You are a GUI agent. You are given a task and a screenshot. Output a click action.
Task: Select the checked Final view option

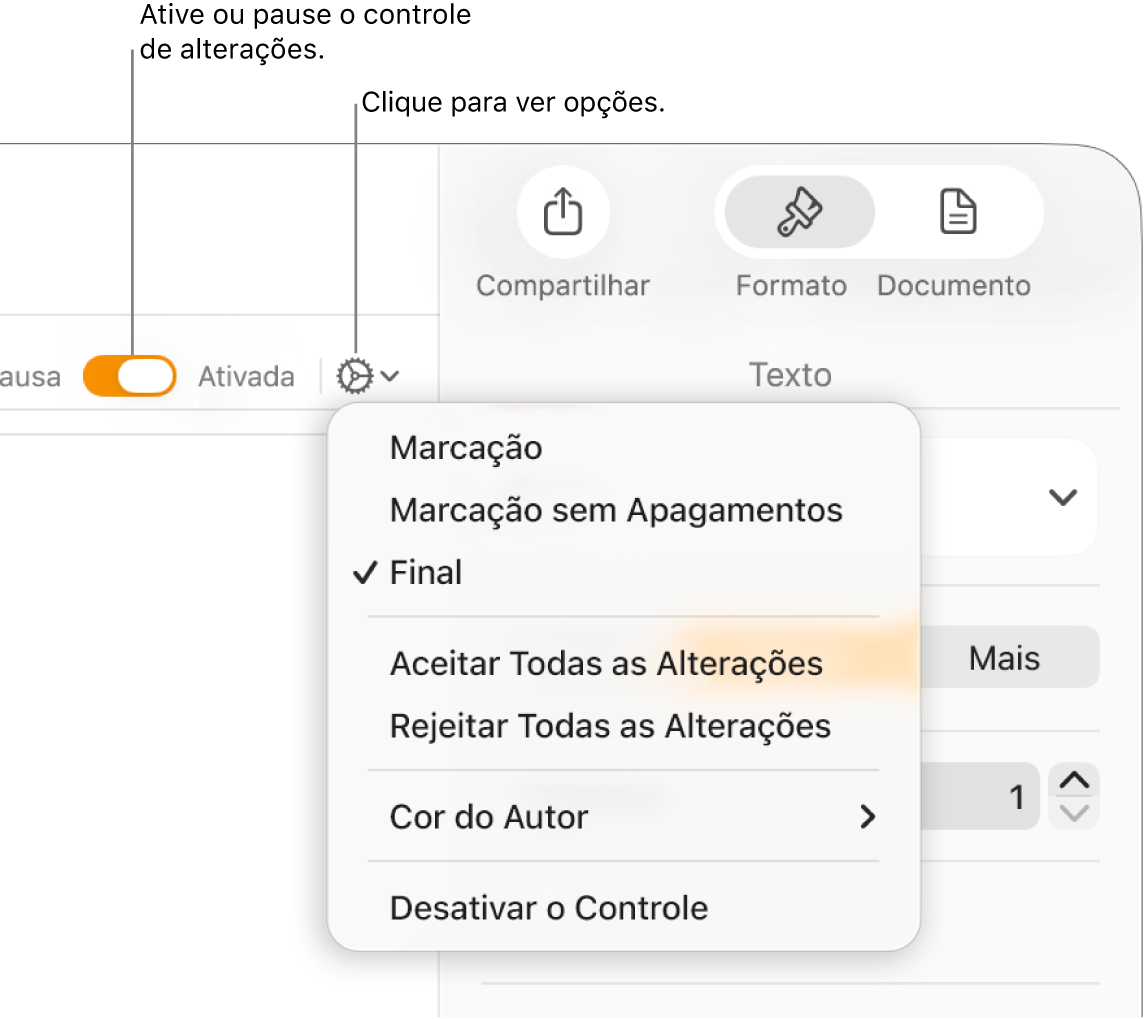pyautogui.click(x=427, y=571)
